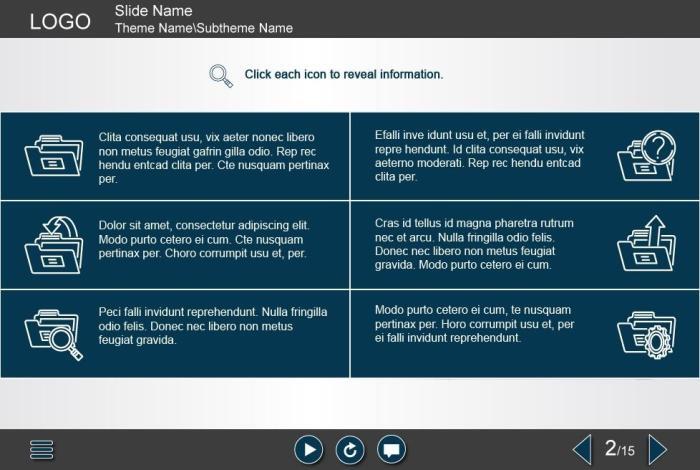Click the 2/15 slide counter

[x=620, y=450]
